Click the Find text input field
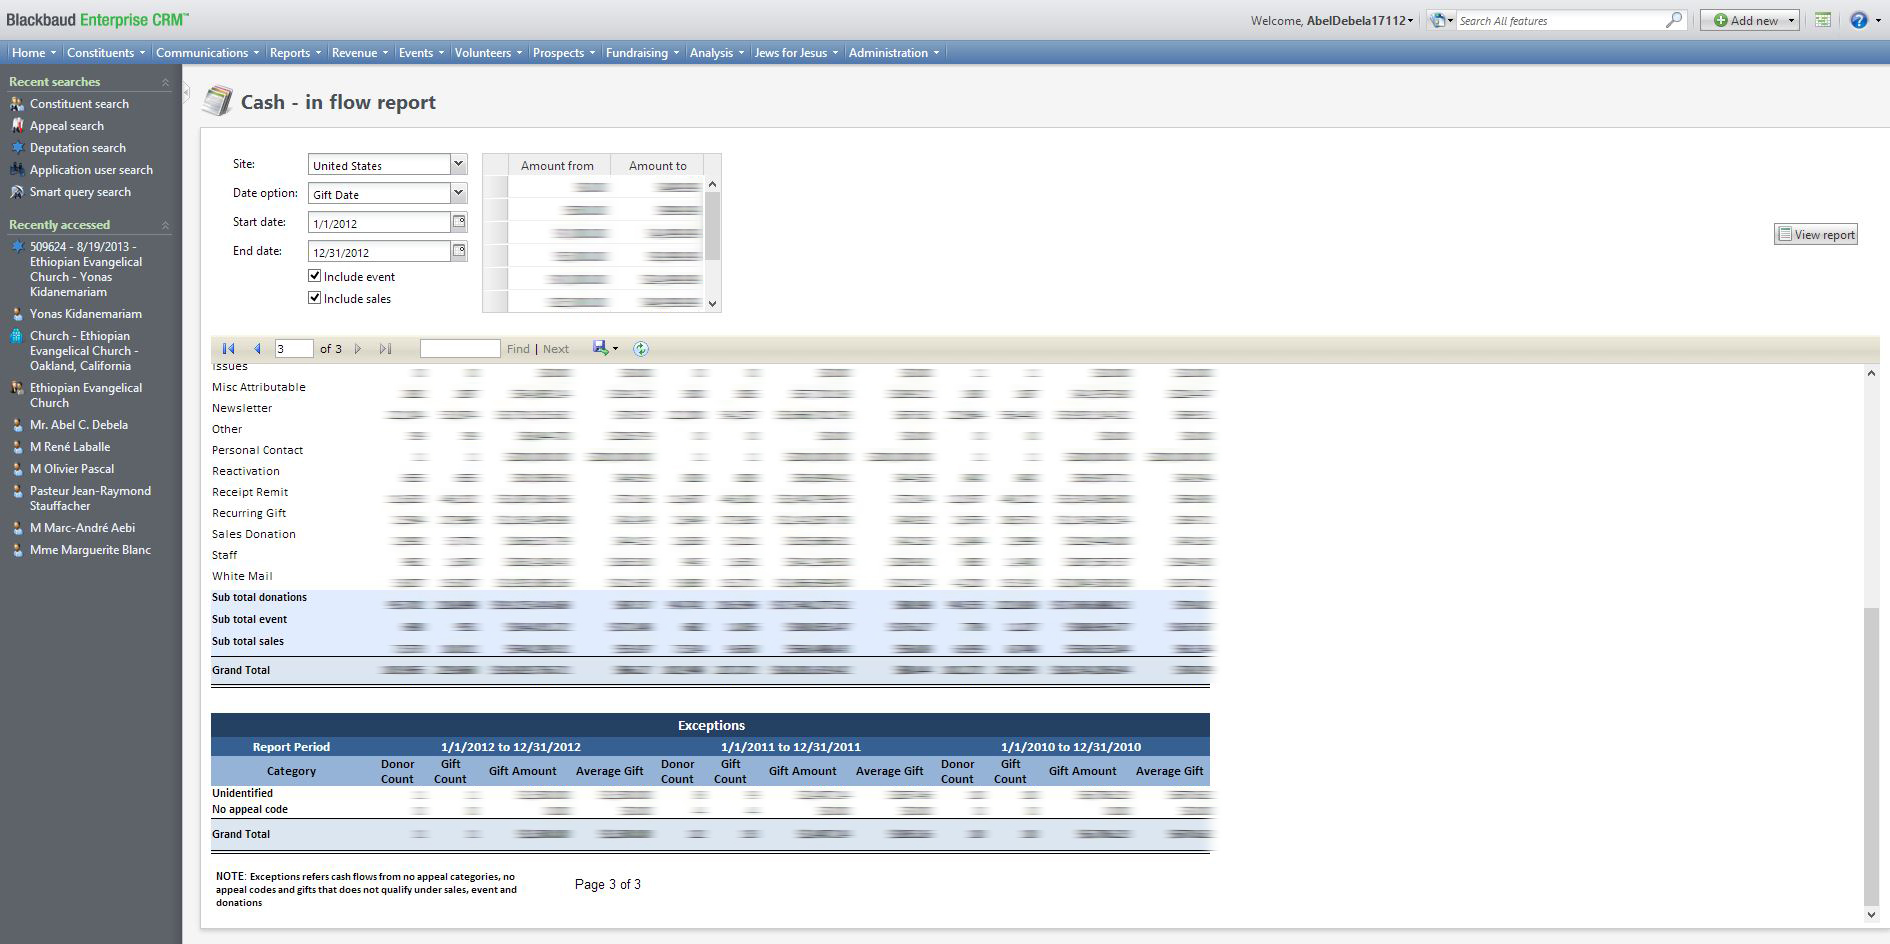The width and height of the screenshot is (1890, 944). click(460, 349)
